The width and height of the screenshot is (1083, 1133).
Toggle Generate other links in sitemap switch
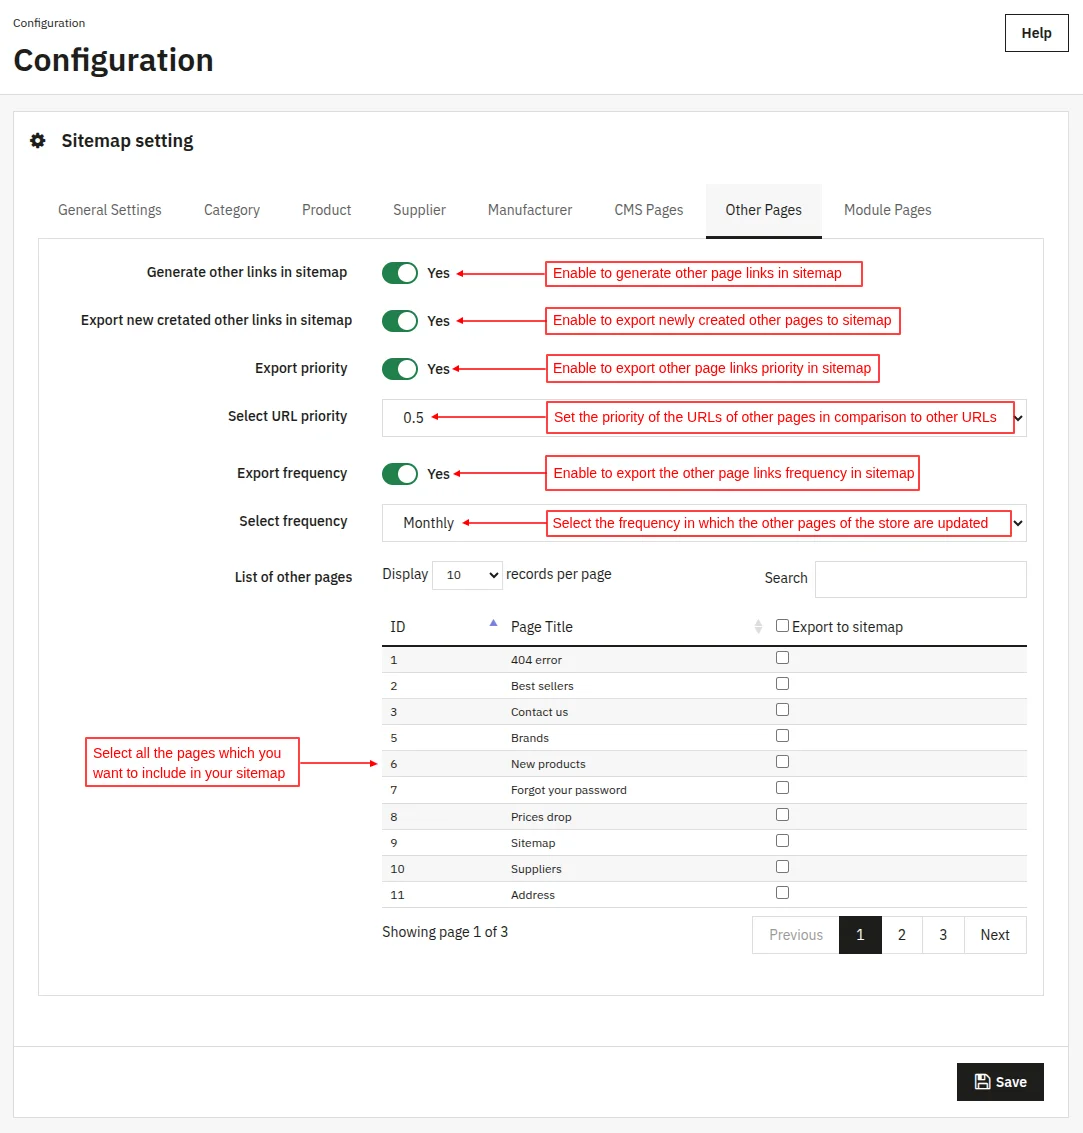(400, 273)
